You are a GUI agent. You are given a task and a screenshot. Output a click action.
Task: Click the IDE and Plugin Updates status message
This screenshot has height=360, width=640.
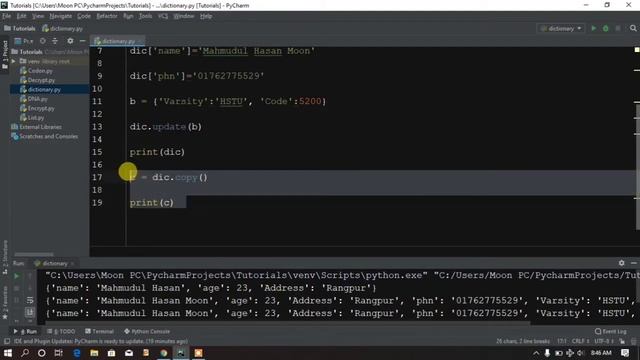pyautogui.click(x=100, y=341)
